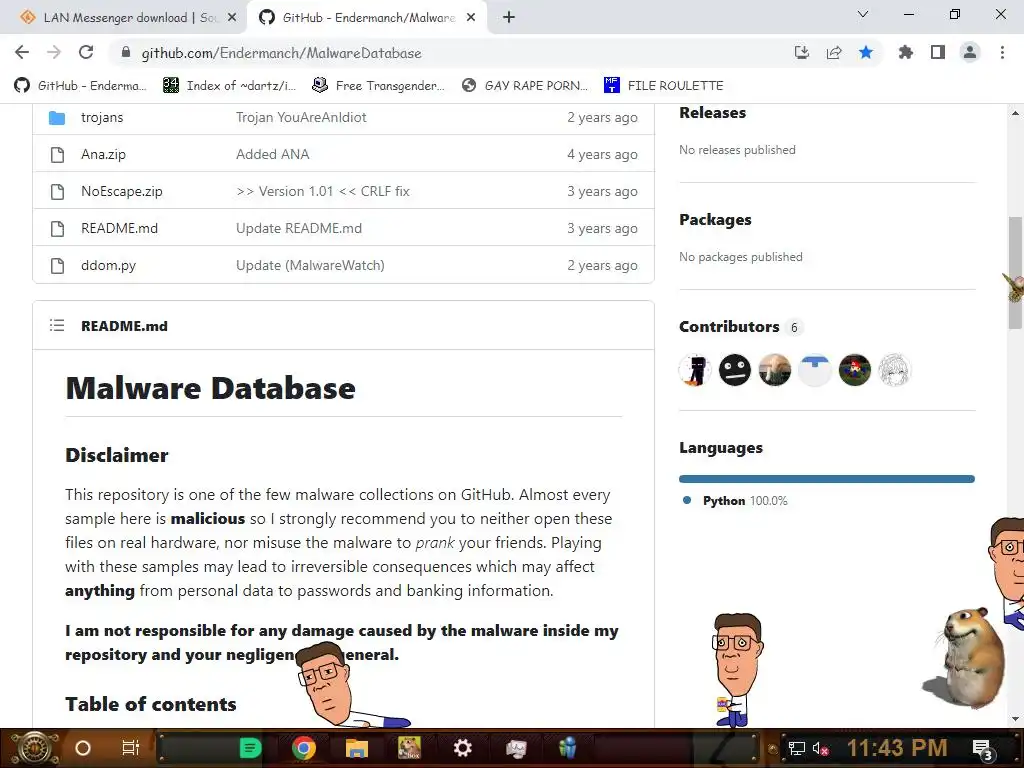Open File Explorer from taskbar

coord(357,748)
